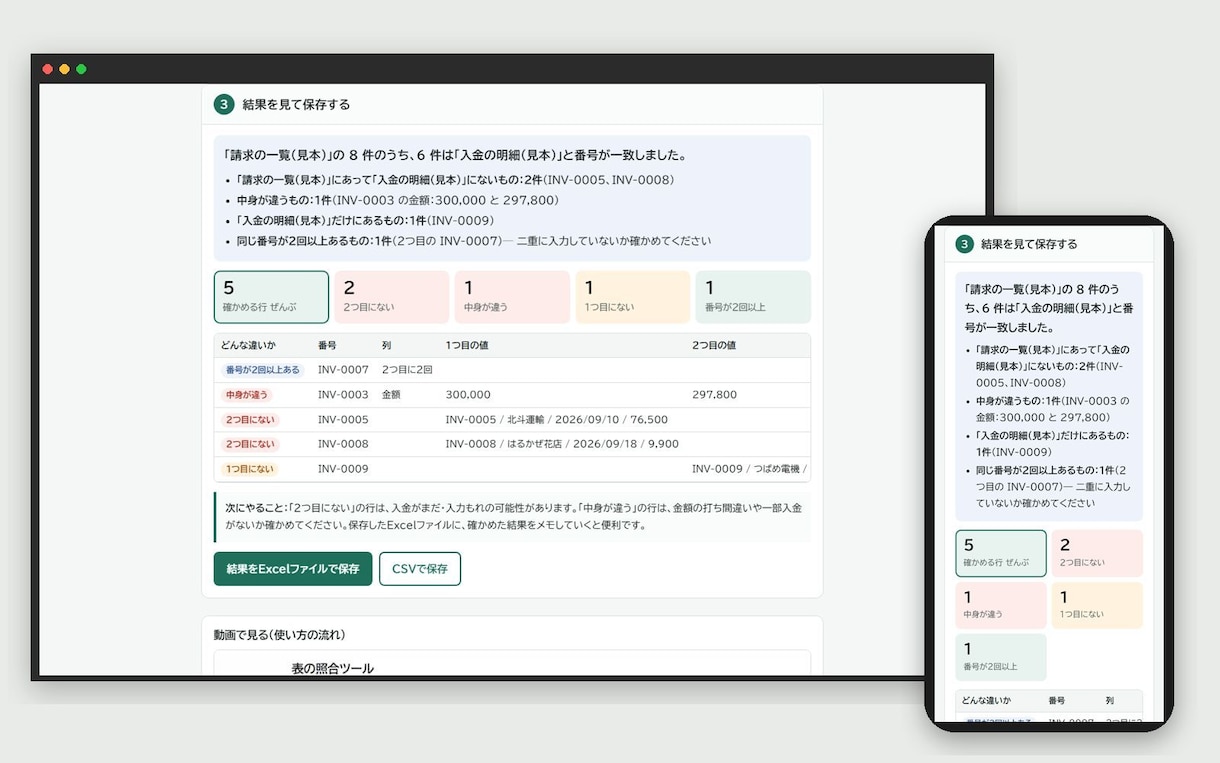
Task: Click the yellow minimize dot of the browser window
Action: pos(64,69)
